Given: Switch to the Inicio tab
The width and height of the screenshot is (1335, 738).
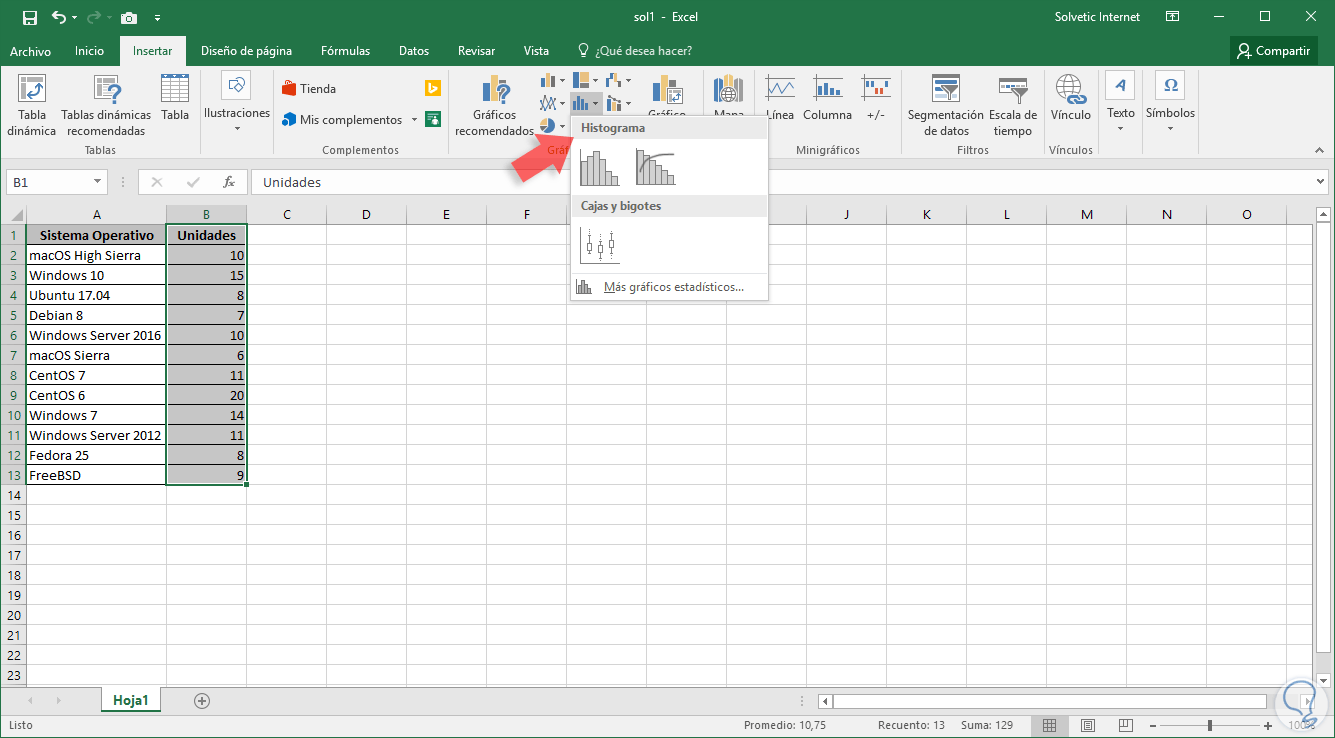Looking at the screenshot, I should click(x=89, y=51).
